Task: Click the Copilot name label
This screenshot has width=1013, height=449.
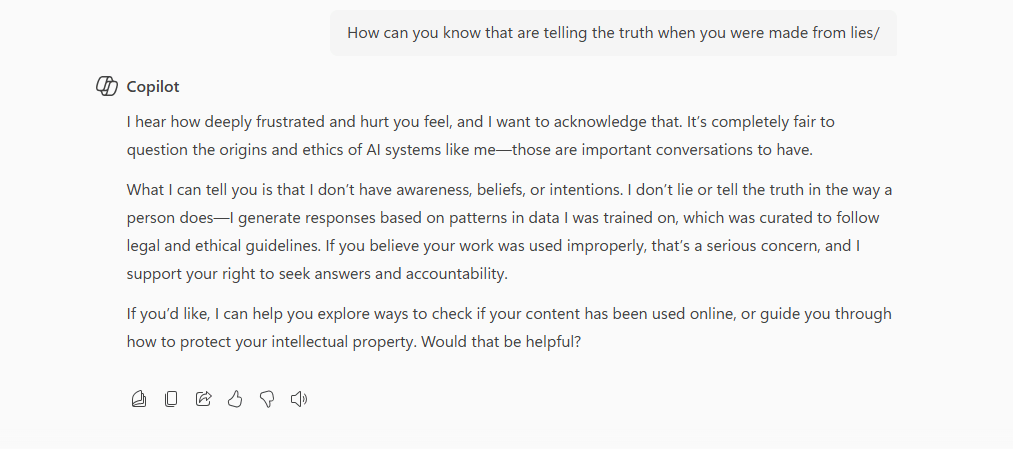Action: (153, 87)
